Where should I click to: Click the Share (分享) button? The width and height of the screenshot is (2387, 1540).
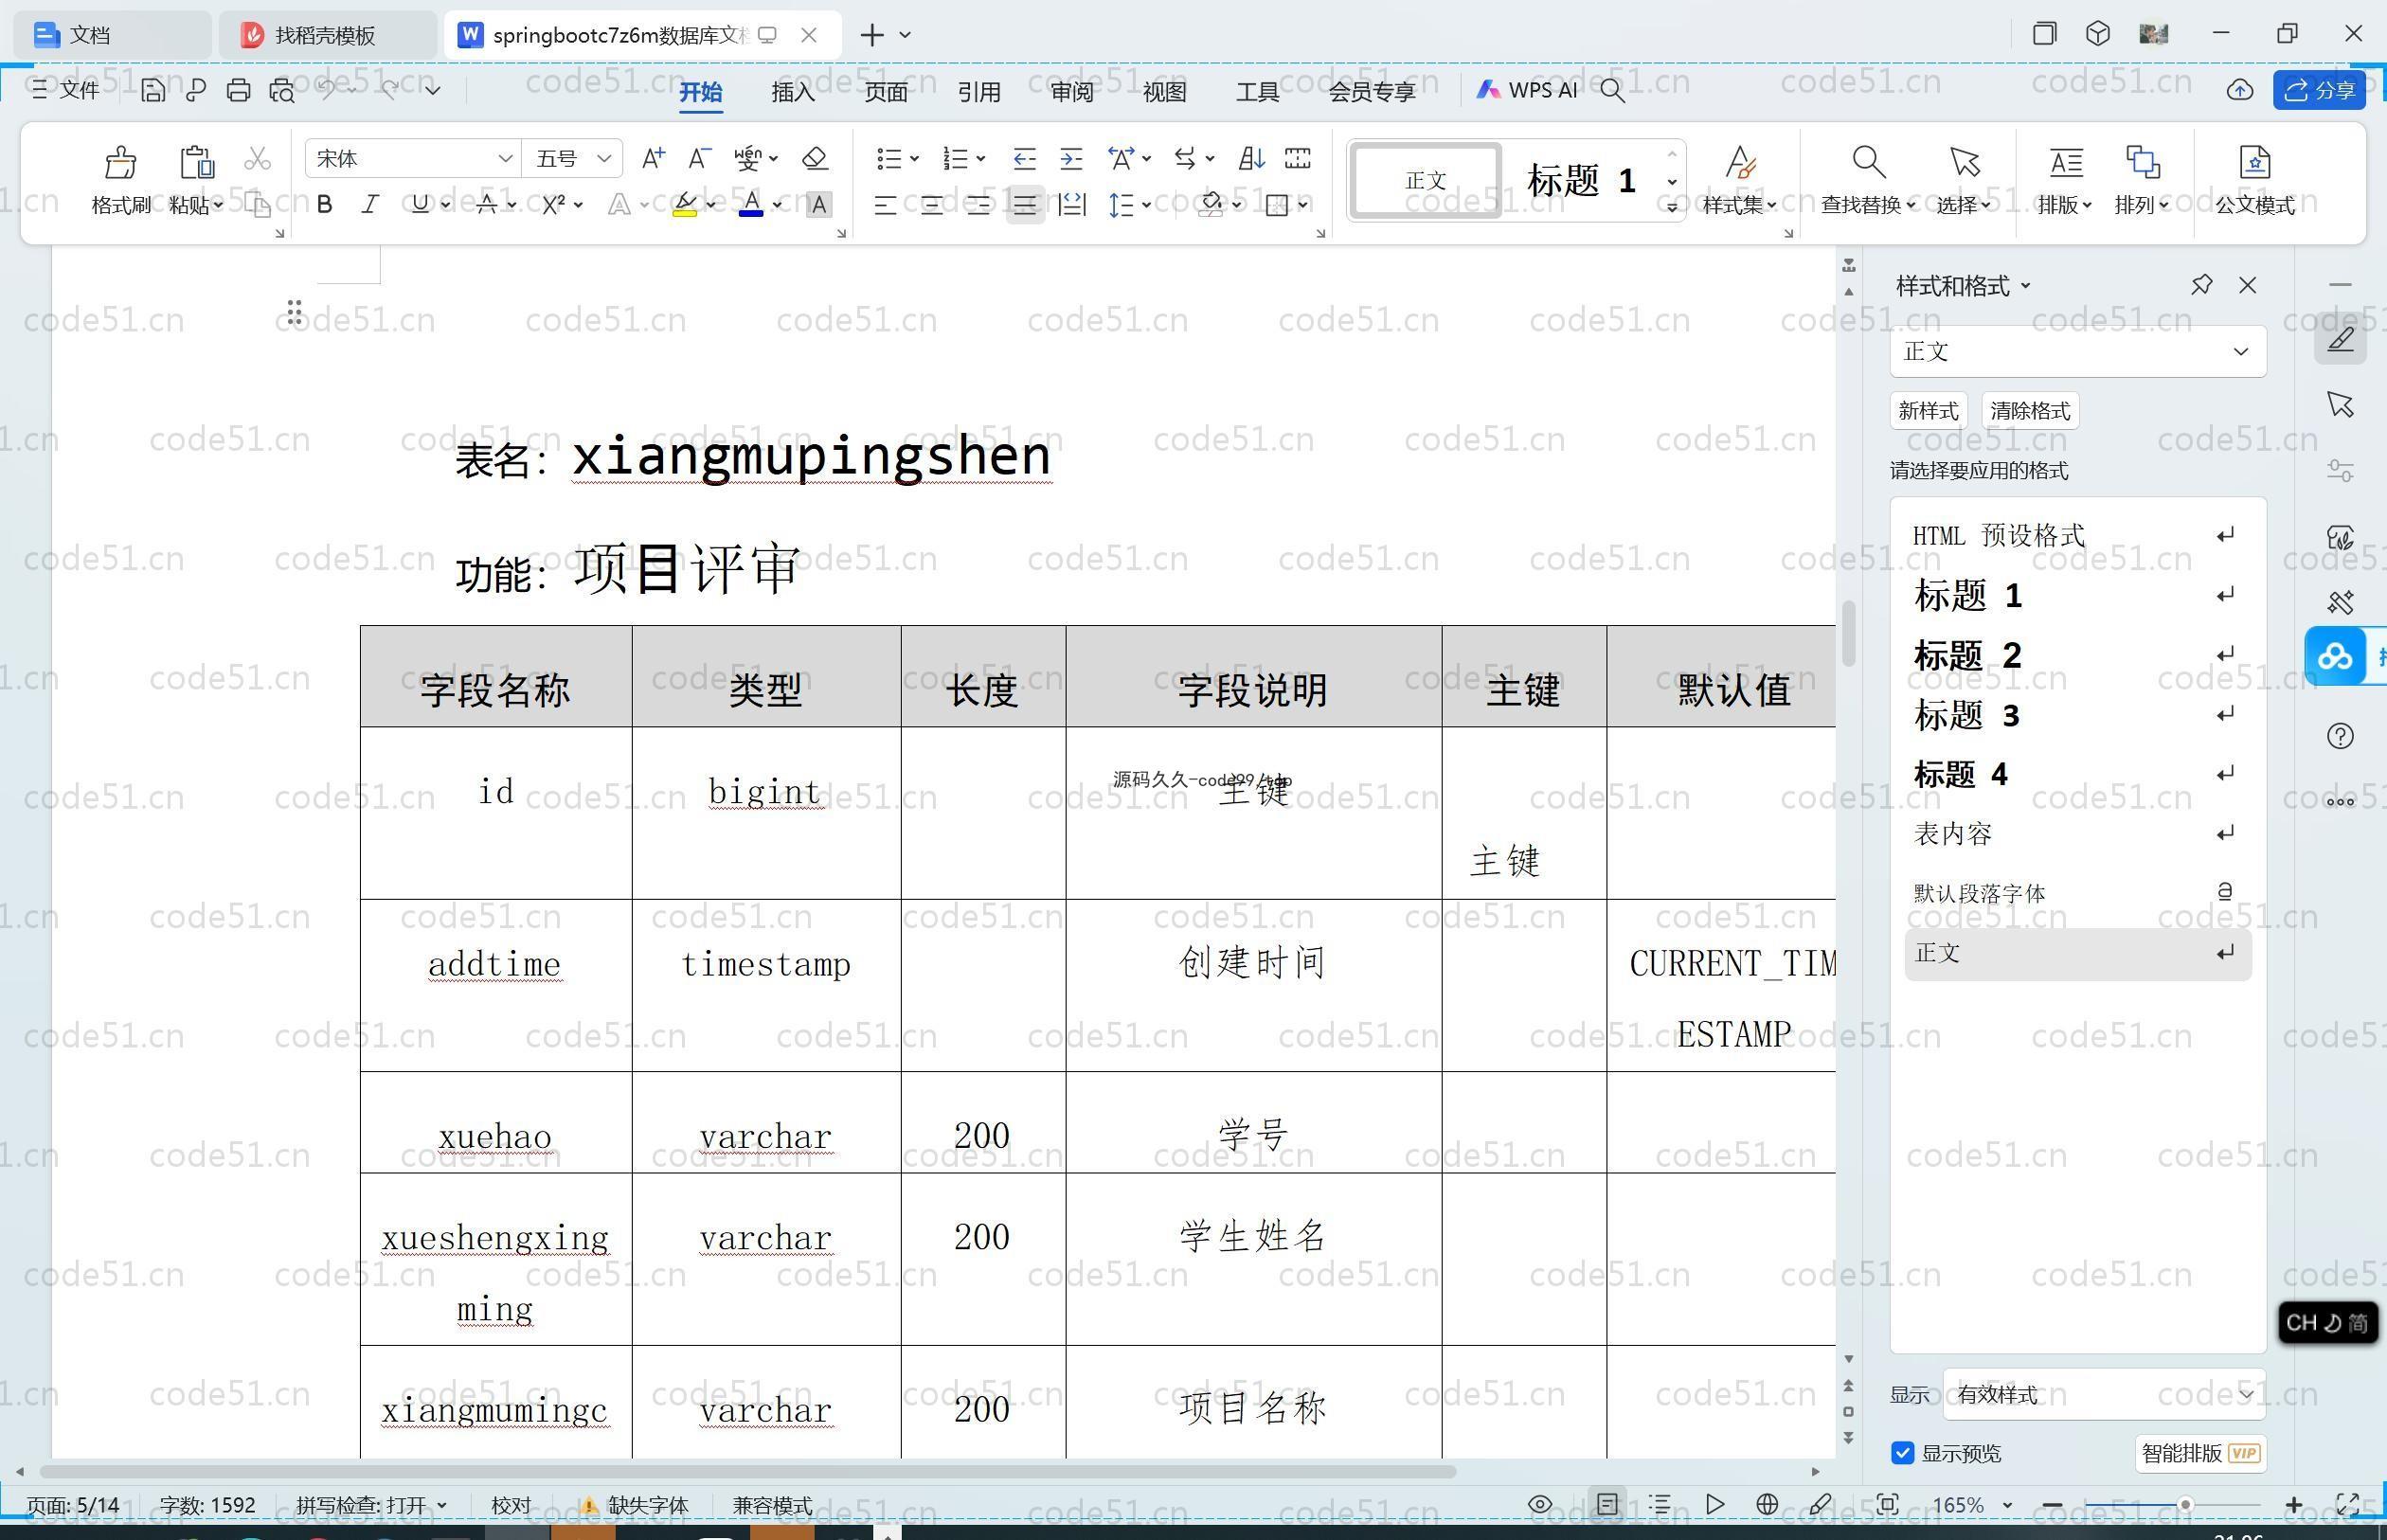tap(2319, 90)
